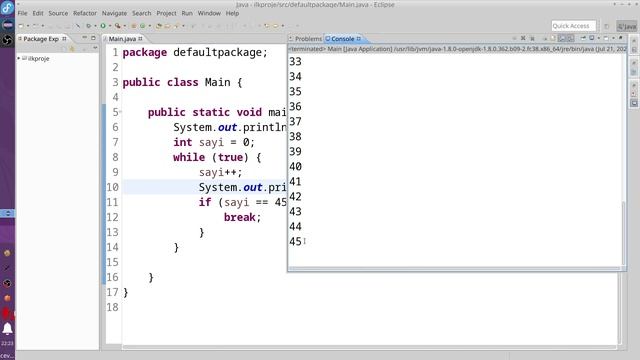Open the Edit menu
Viewport: 640px width, 360px height.
(38, 13)
